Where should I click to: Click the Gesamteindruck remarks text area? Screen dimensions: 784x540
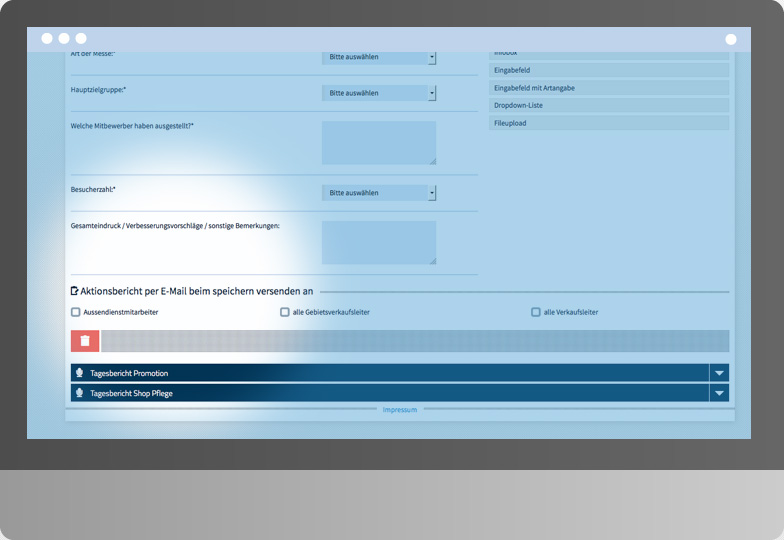[x=378, y=243]
